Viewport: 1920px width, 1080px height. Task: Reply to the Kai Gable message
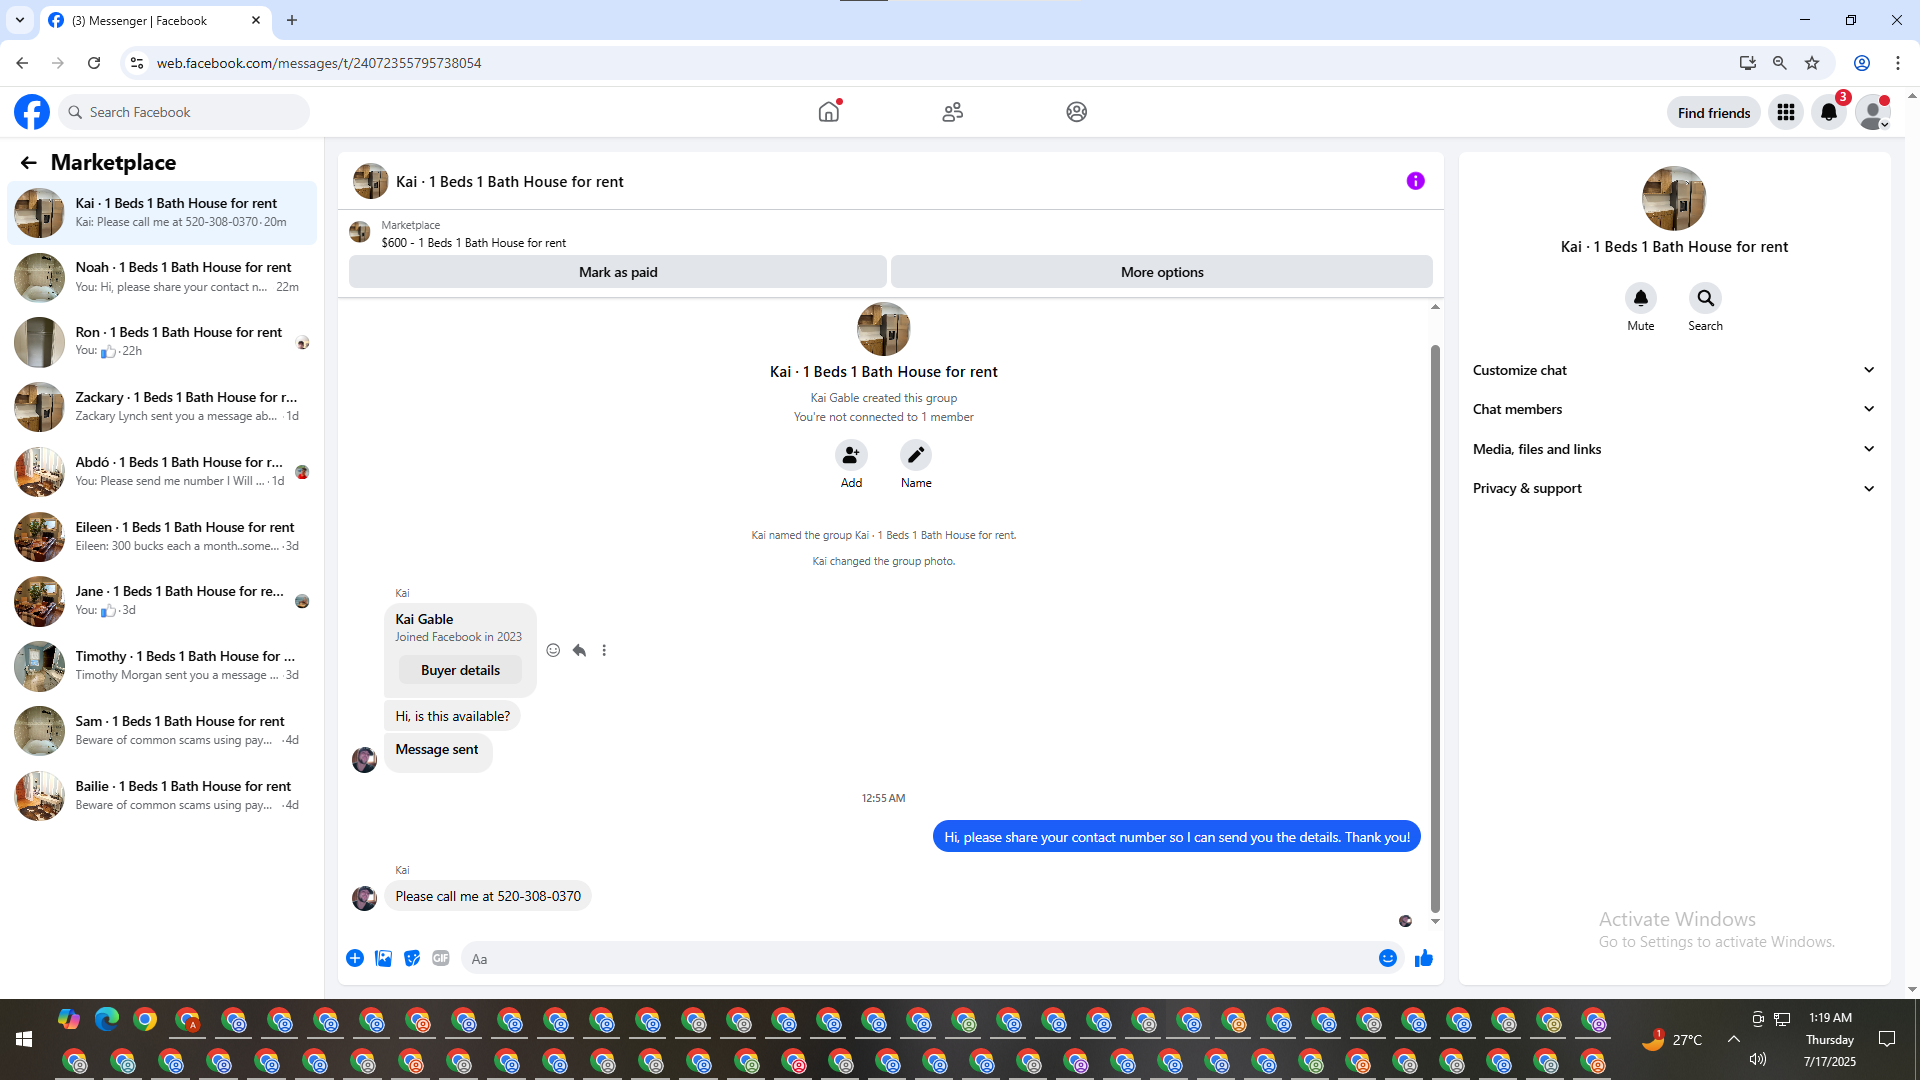point(579,650)
